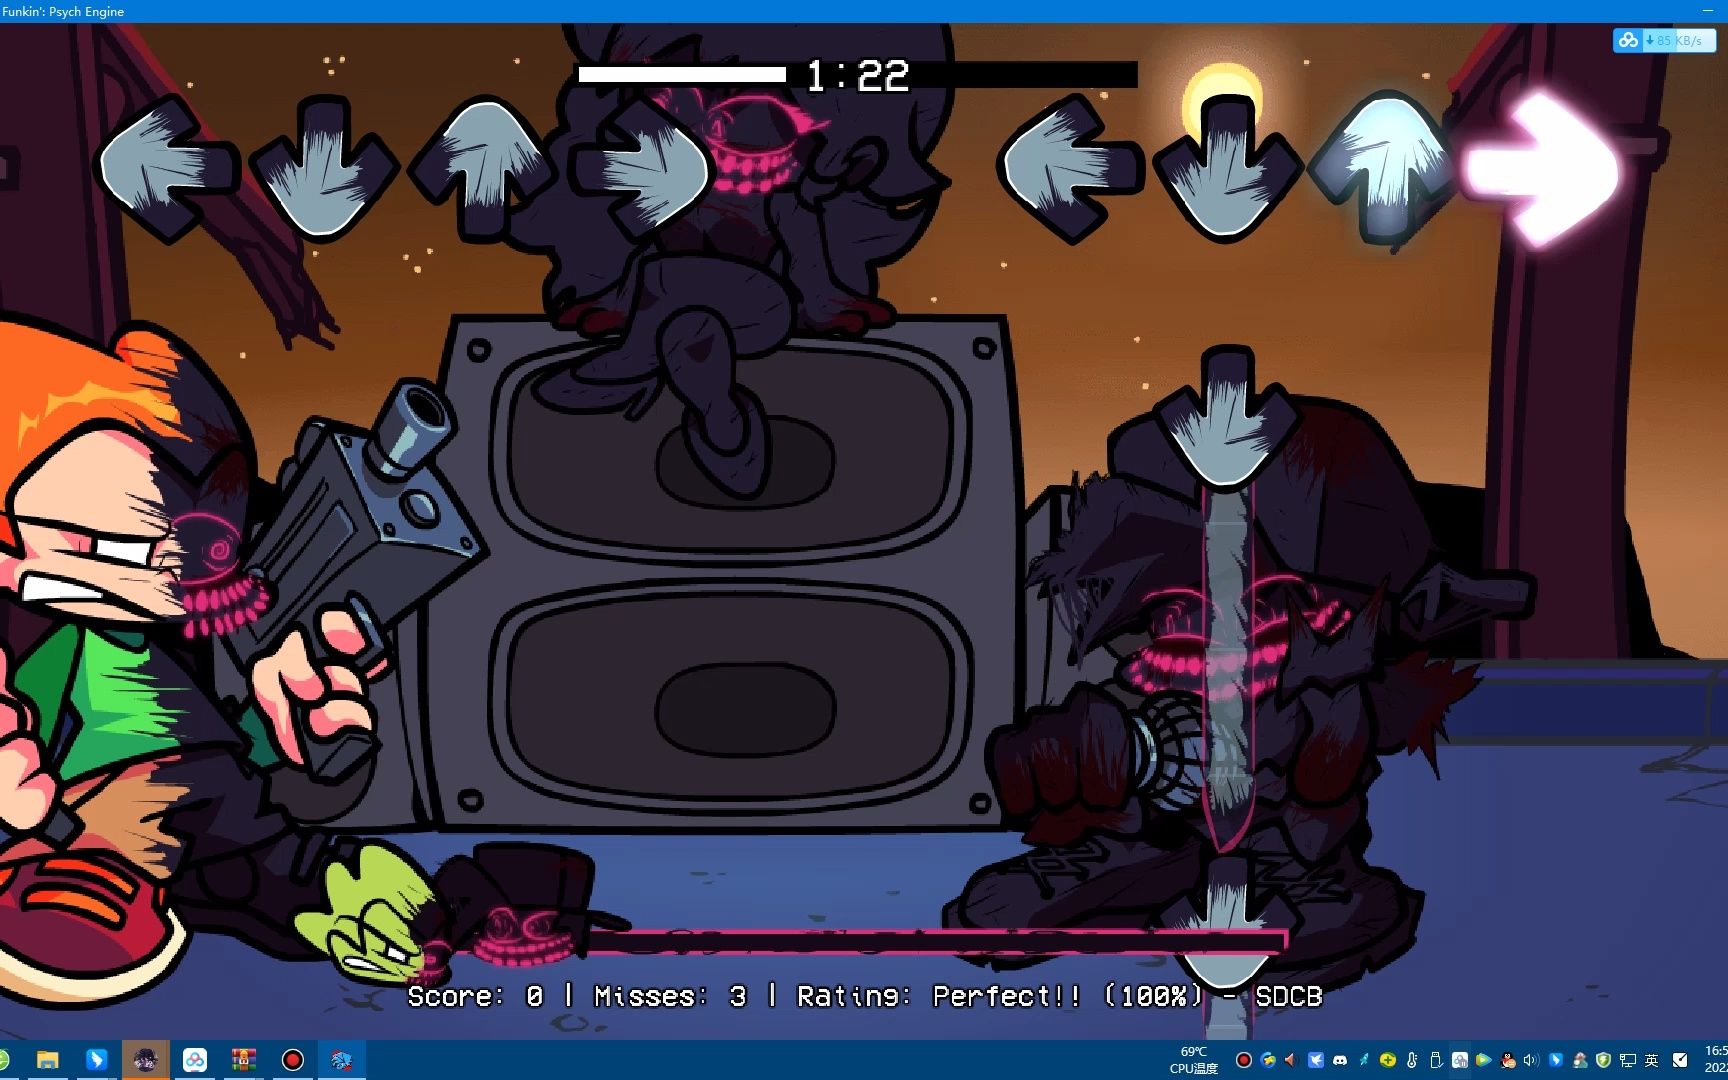Click the USB safely-remove tray icon
Image resolution: width=1728 pixels, height=1080 pixels.
click(1436, 1060)
